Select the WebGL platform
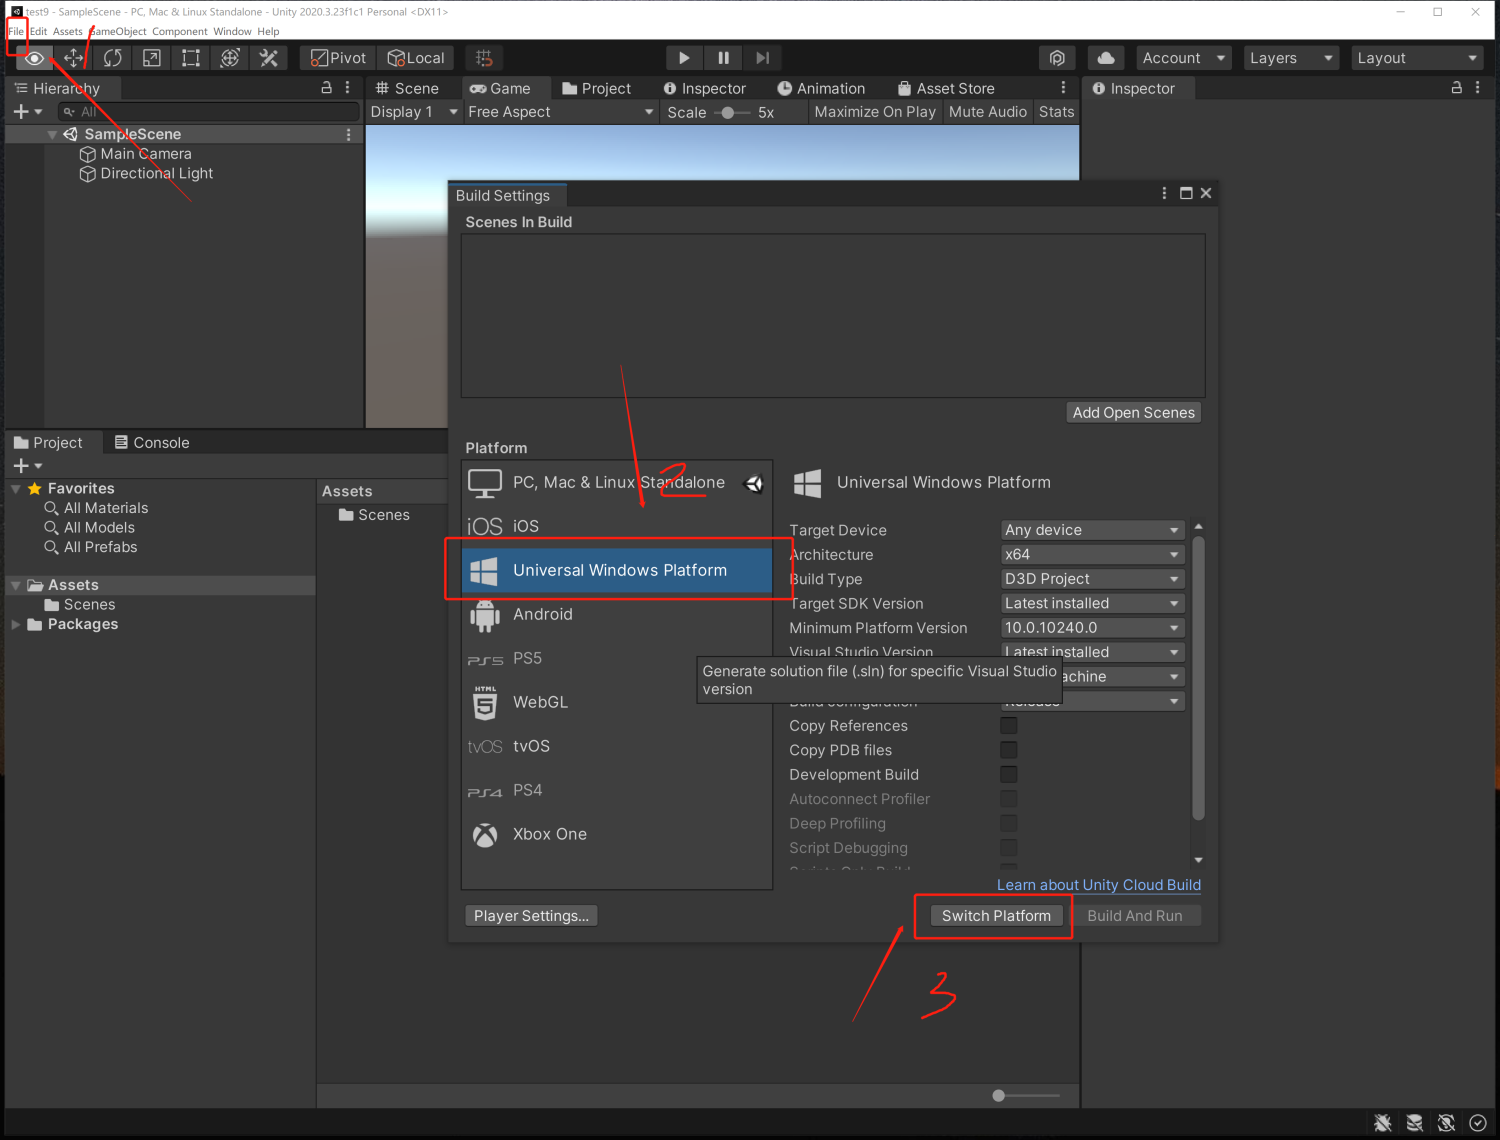The image size is (1500, 1140). (x=617, y=702)
